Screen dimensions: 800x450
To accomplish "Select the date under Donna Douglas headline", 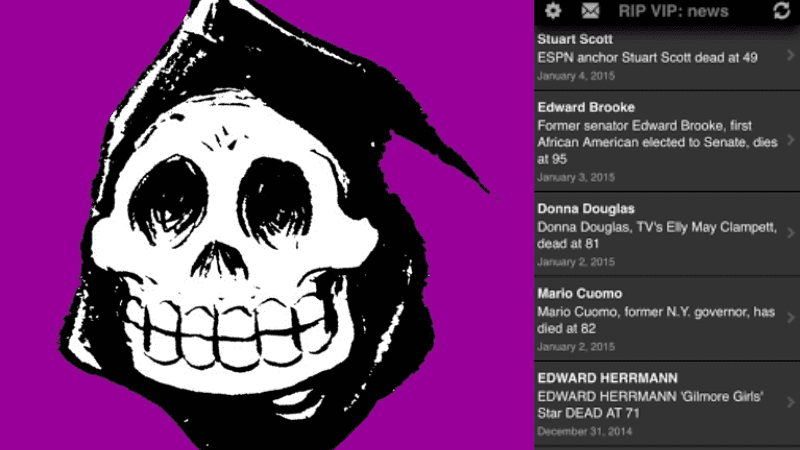I will 576,262.
